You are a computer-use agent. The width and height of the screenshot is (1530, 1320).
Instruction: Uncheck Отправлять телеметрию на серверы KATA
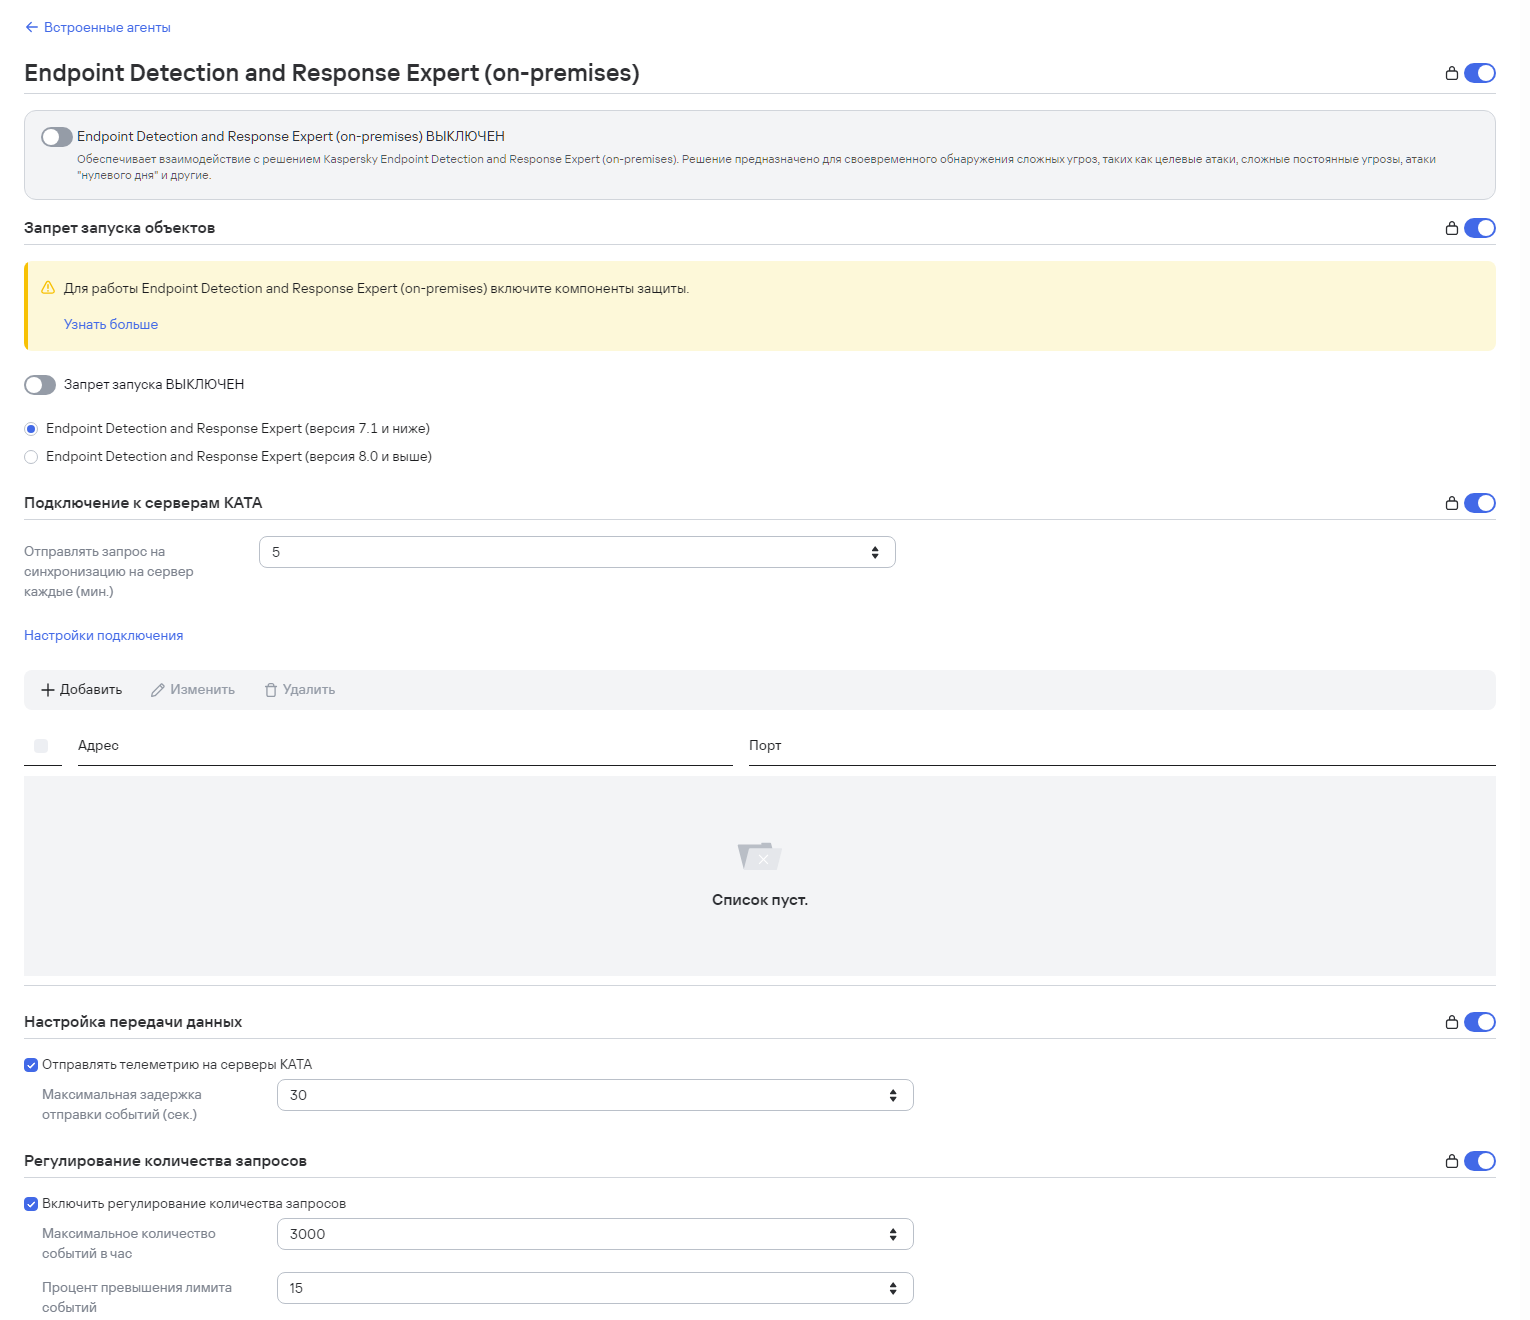tap(31, 1065)
